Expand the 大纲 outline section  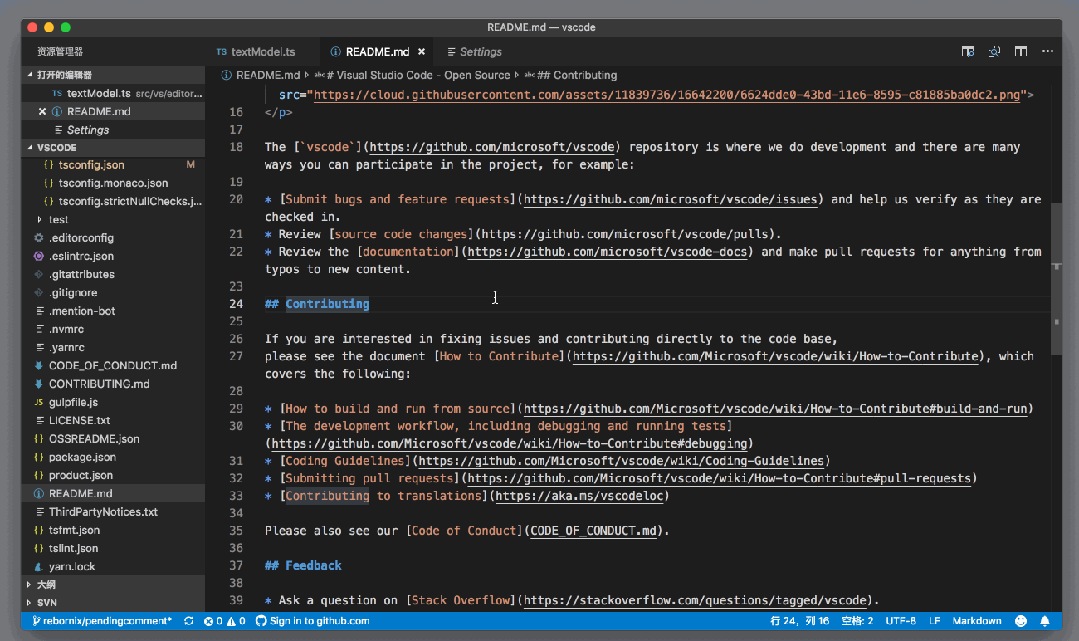[x=46, y=584]
